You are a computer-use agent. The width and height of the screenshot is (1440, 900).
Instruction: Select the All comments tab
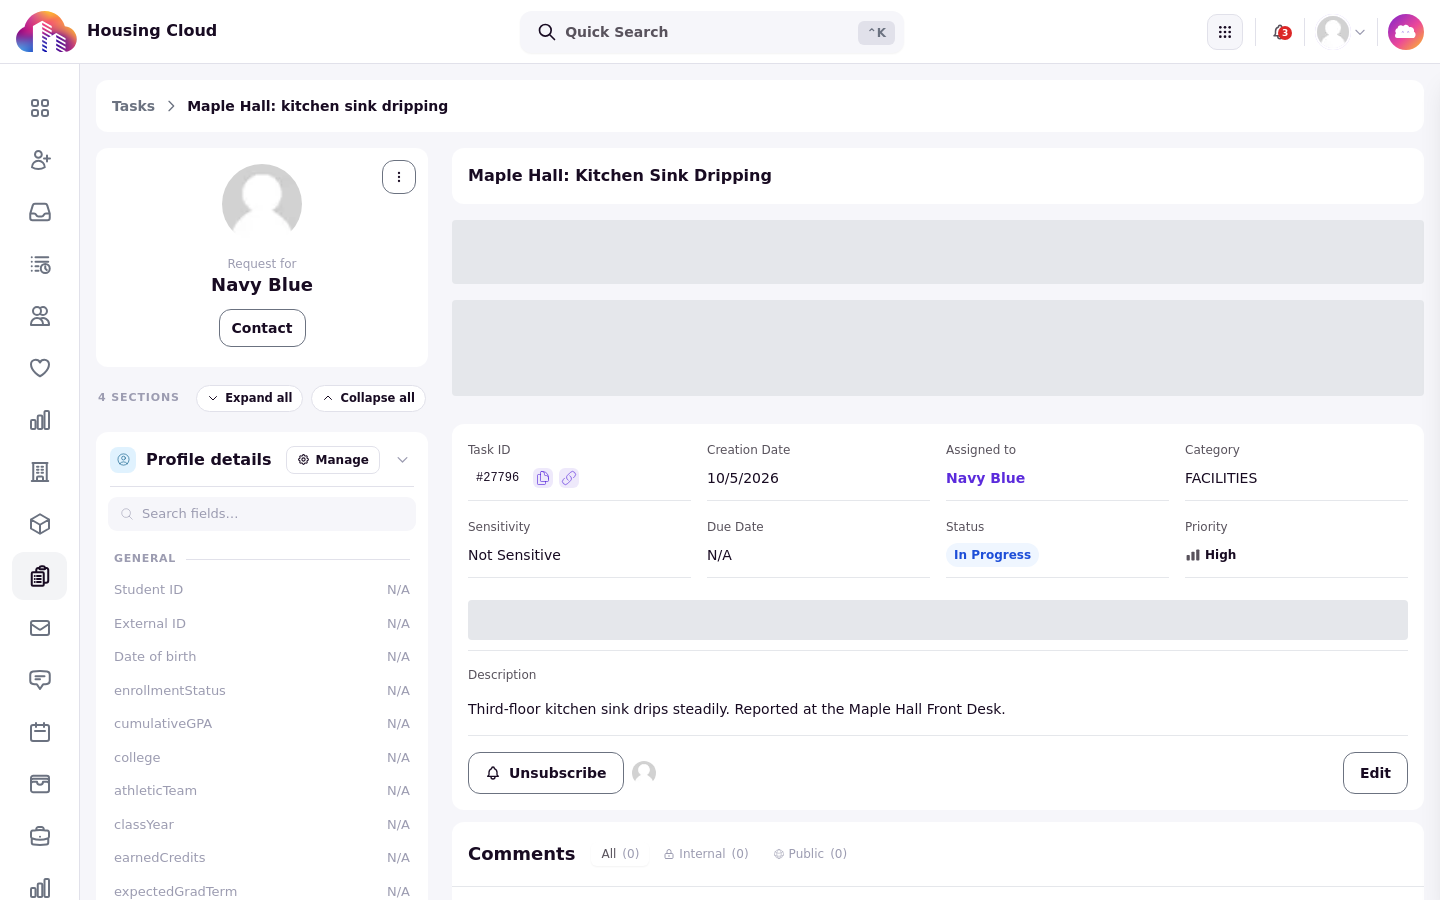(620, 854)
